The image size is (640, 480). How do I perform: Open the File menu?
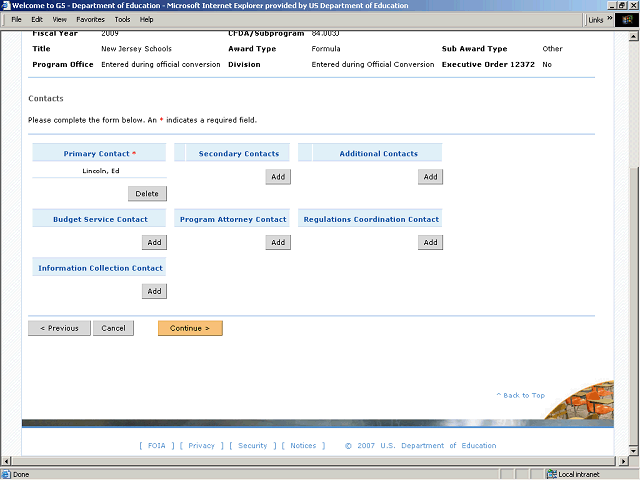pos(16,19)
